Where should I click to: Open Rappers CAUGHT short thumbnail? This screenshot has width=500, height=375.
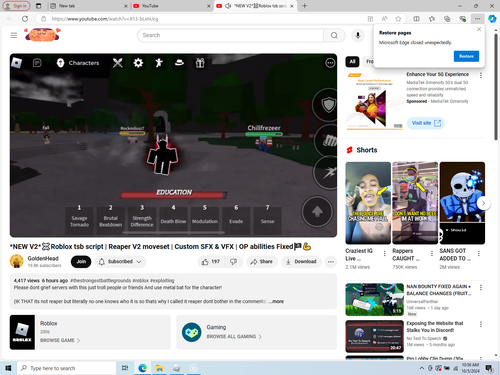pyautogui.click(x=415, y=203)
